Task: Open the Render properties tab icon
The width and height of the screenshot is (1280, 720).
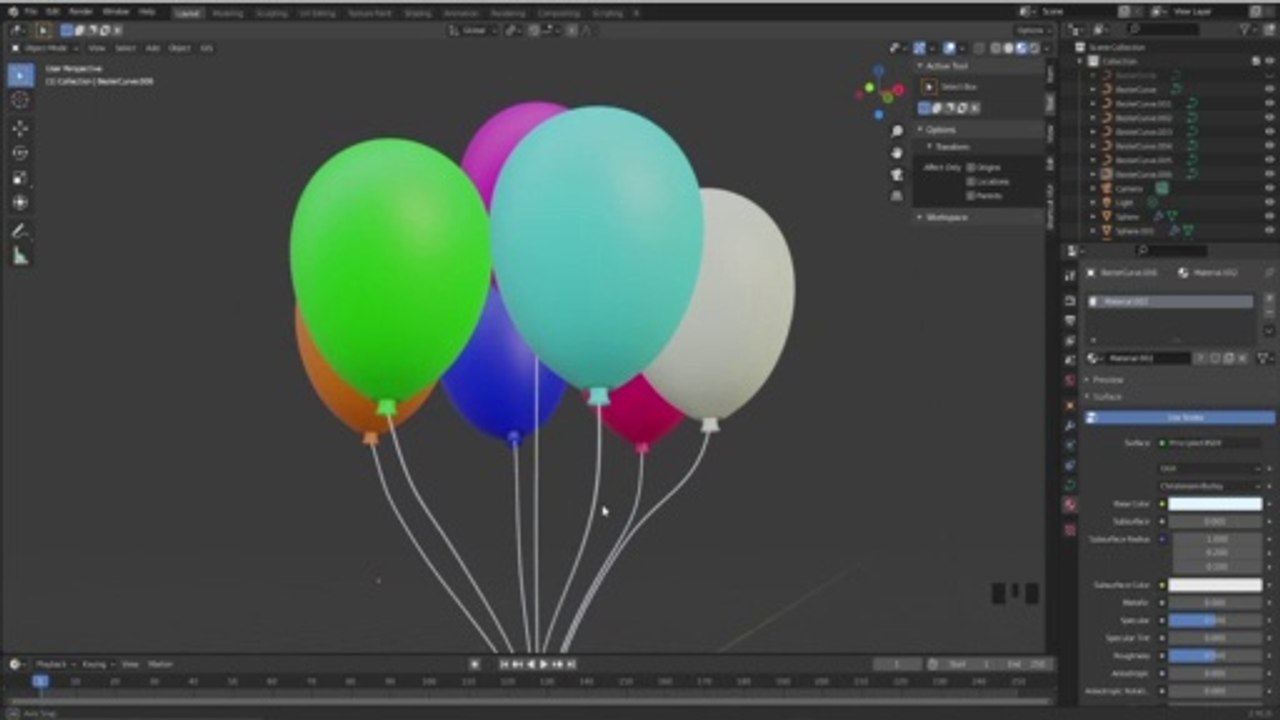Action: pos(1069,300)
